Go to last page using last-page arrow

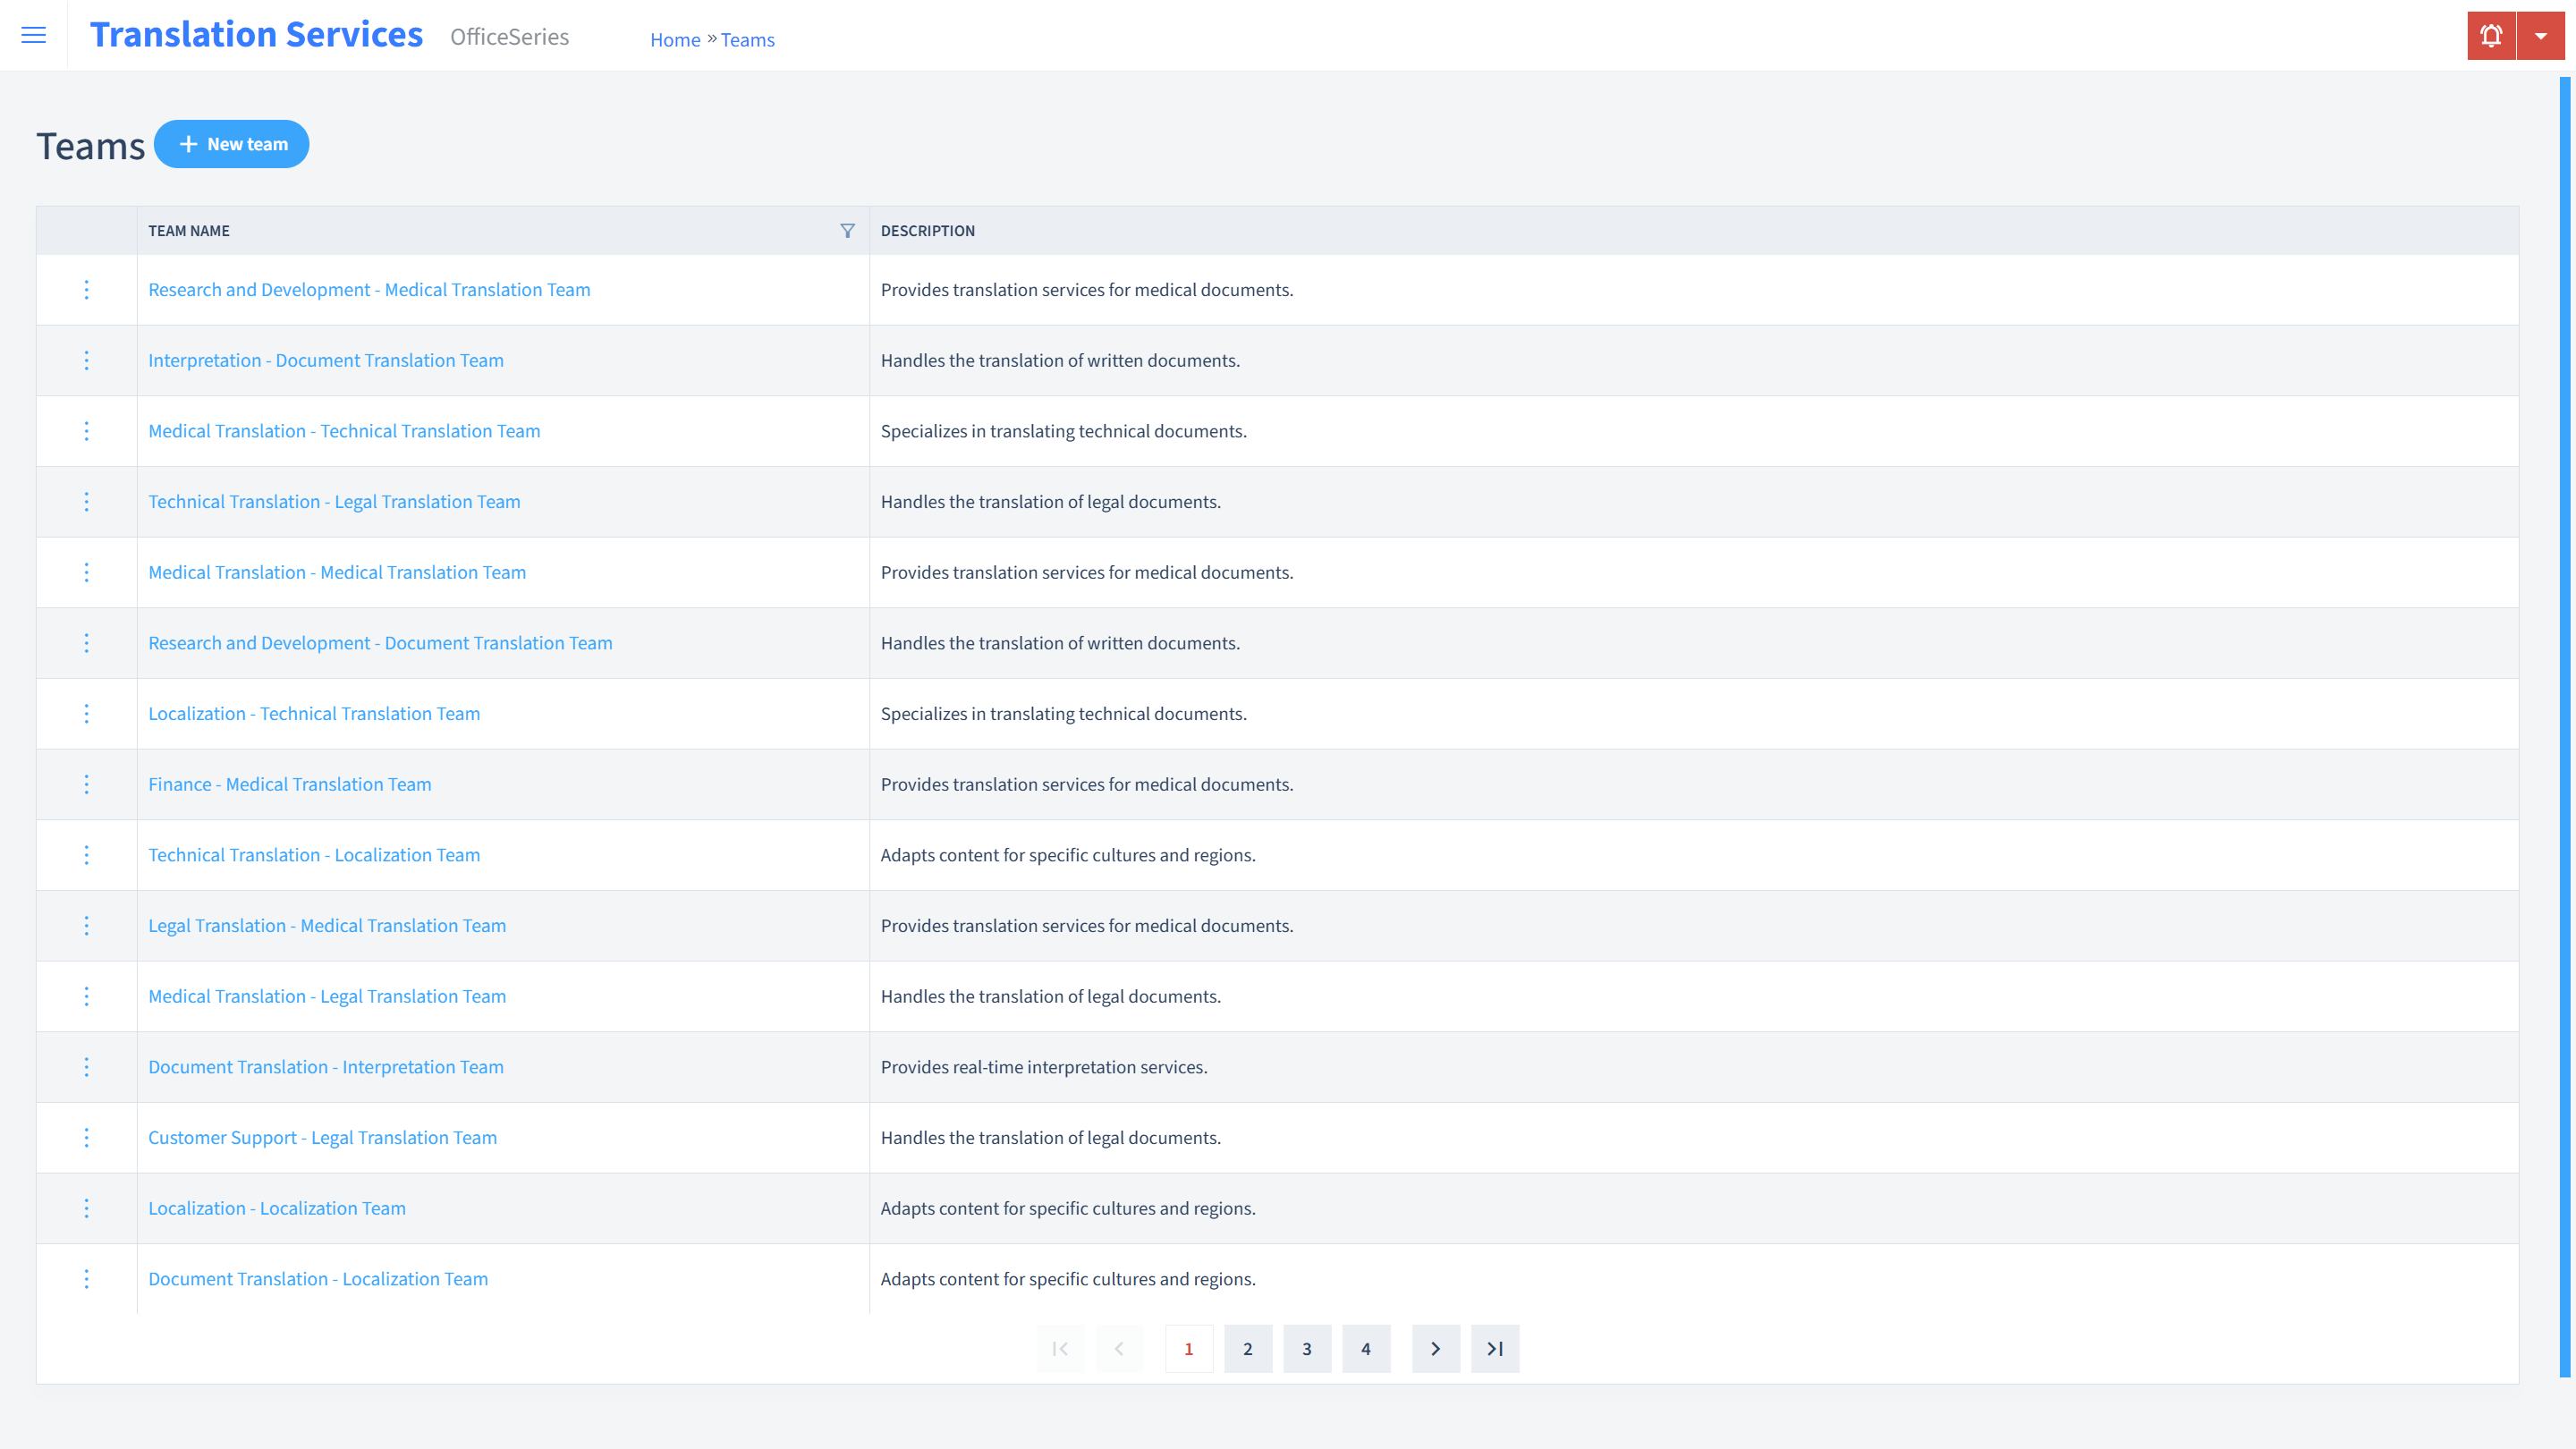click(x=1495, y=1348)
